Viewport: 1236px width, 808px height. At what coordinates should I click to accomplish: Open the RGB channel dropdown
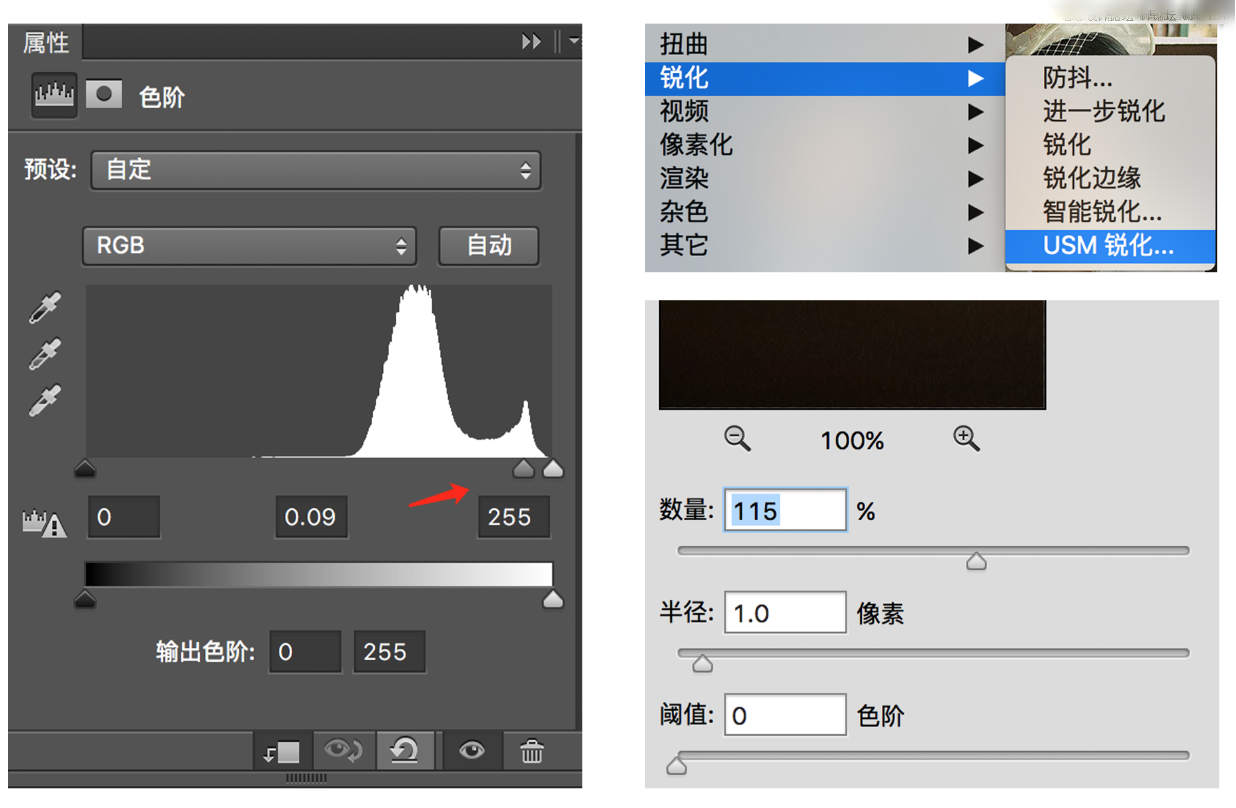pos(249,245)
